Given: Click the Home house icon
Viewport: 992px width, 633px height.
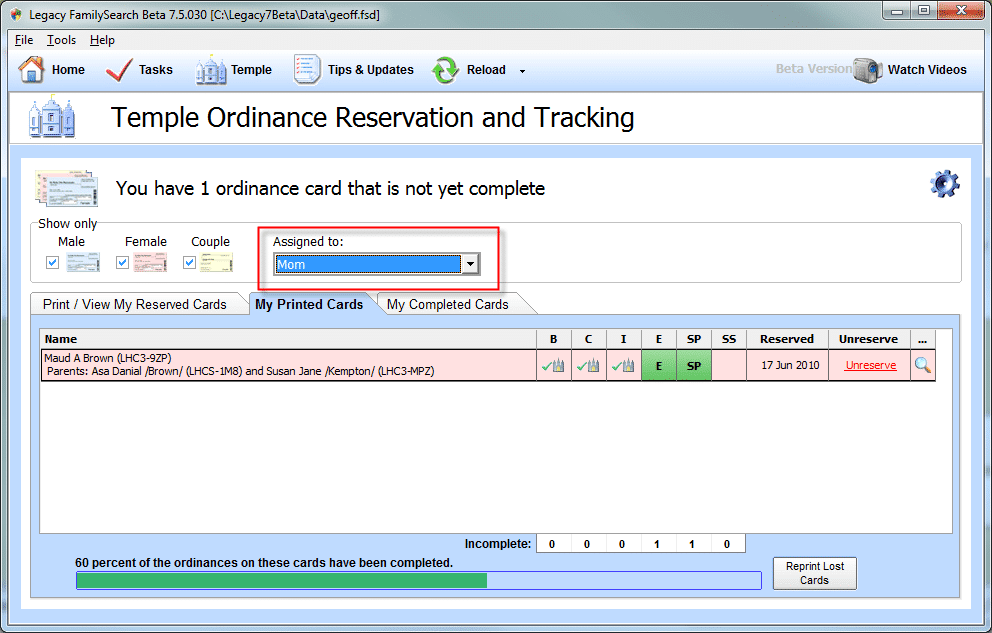Looking at the screenshot, I should click(x=31, y=70).
